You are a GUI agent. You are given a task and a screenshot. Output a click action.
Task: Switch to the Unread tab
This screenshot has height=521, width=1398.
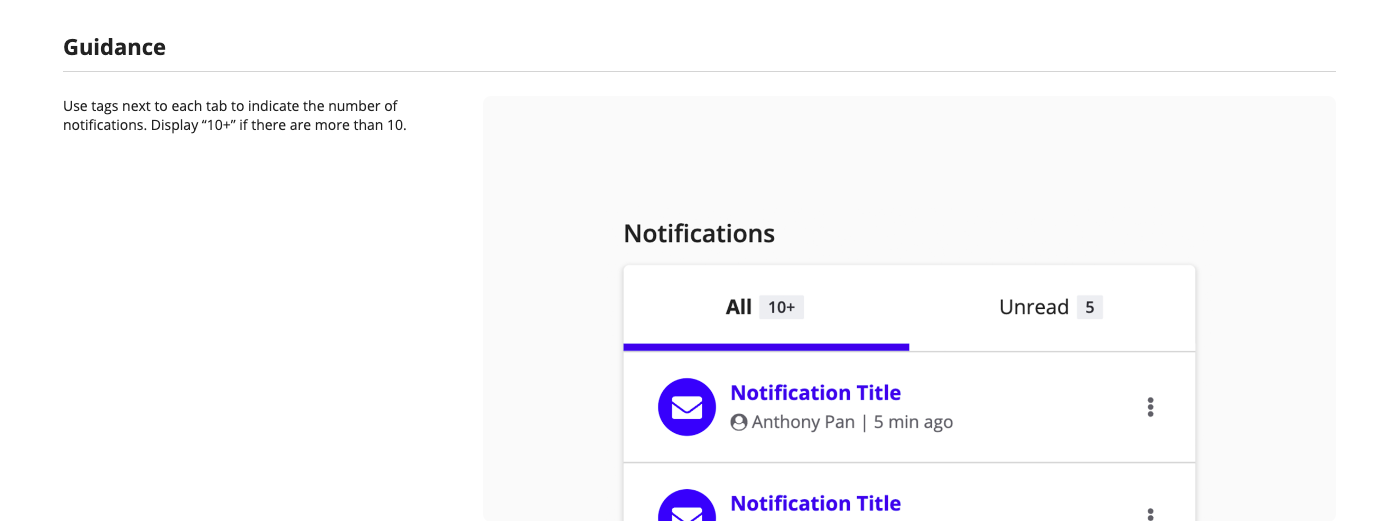click(1033, 307)
